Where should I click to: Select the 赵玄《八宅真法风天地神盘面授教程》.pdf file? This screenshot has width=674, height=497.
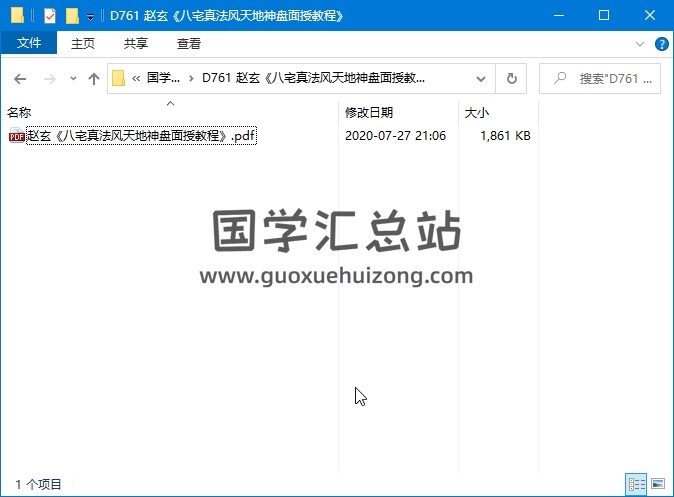141,136
